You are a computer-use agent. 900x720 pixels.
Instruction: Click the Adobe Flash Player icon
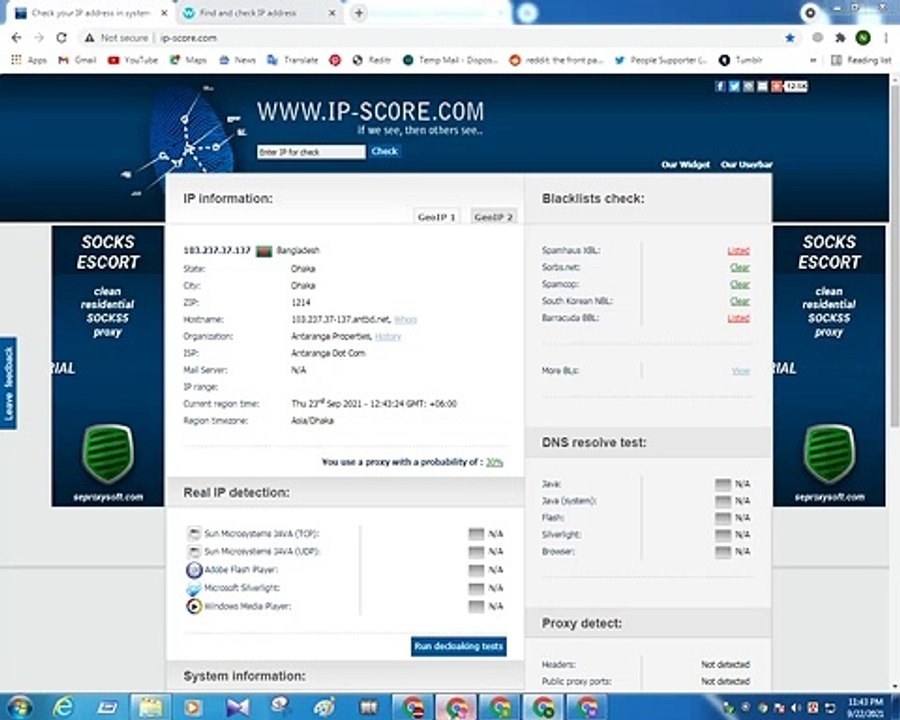tap(194, 570)
